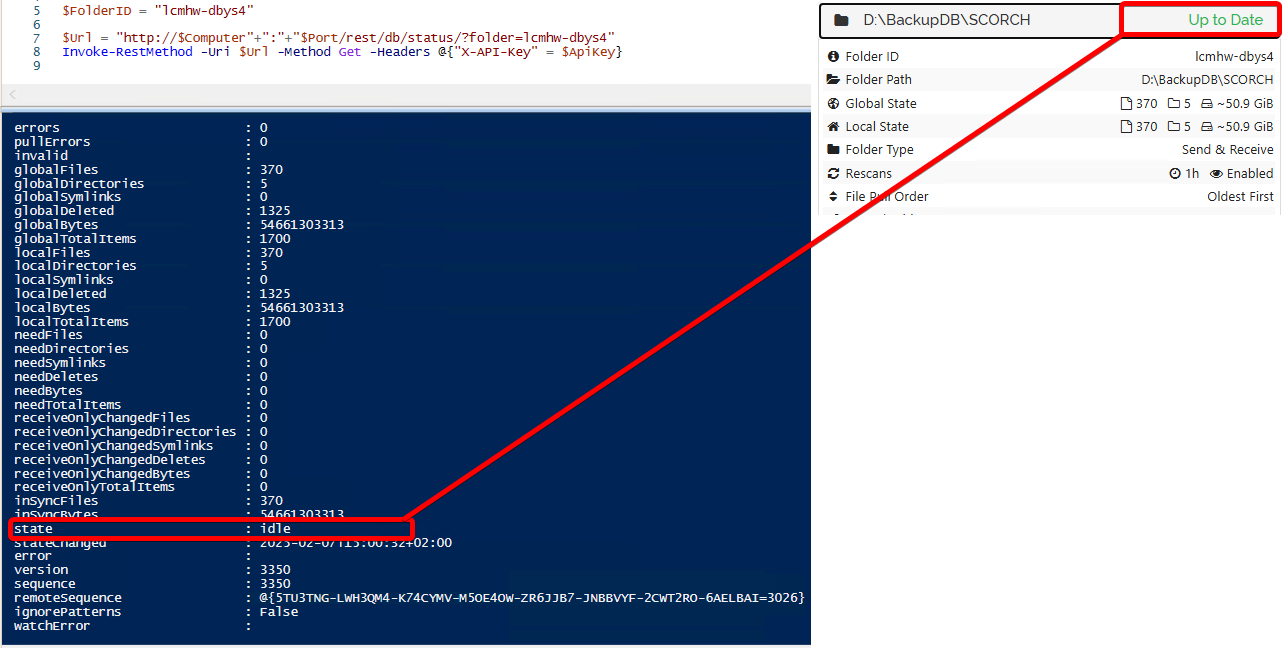Click the Folder ID info icon
Screen dimensions: 1288x648
(833, 57)
